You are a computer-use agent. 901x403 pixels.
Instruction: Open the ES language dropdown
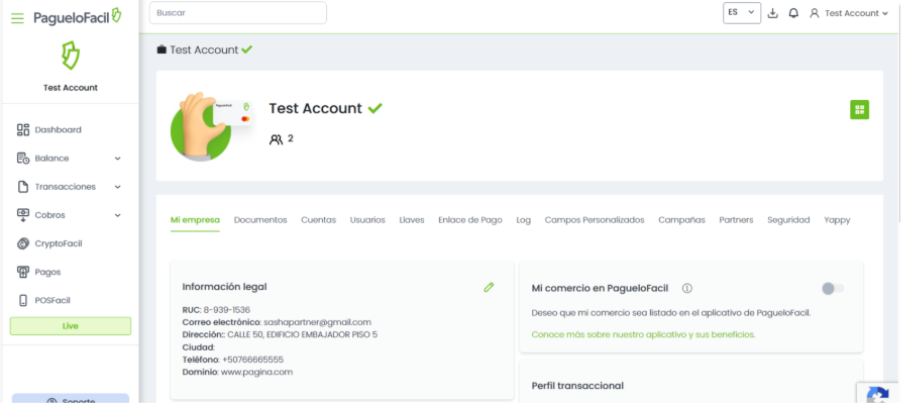click(741, 13)
